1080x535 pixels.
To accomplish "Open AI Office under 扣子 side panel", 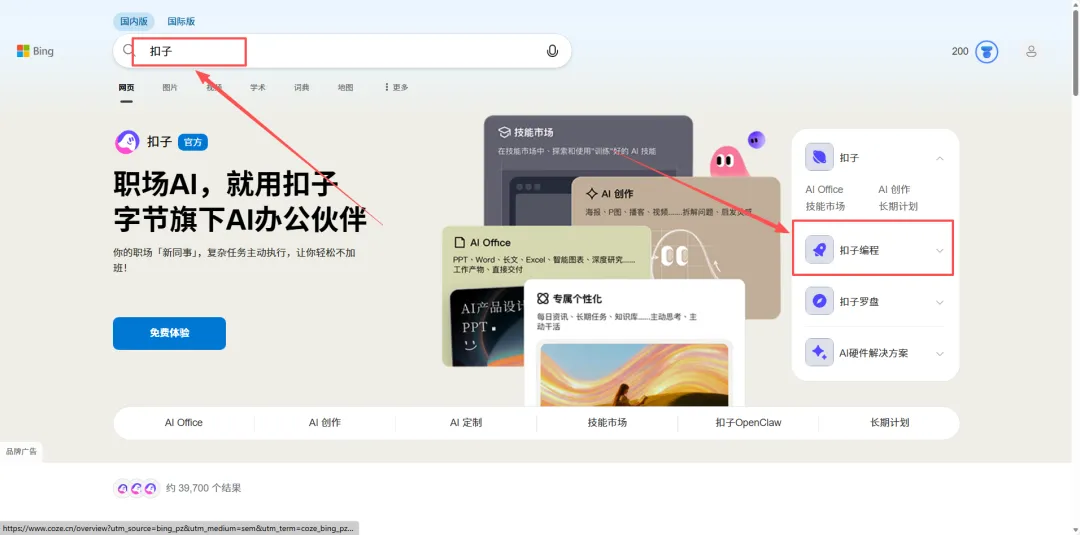I will 824,189.
